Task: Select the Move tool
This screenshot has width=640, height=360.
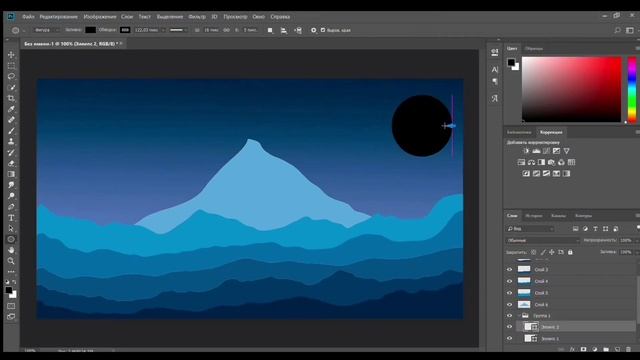Action: [11, 55]
